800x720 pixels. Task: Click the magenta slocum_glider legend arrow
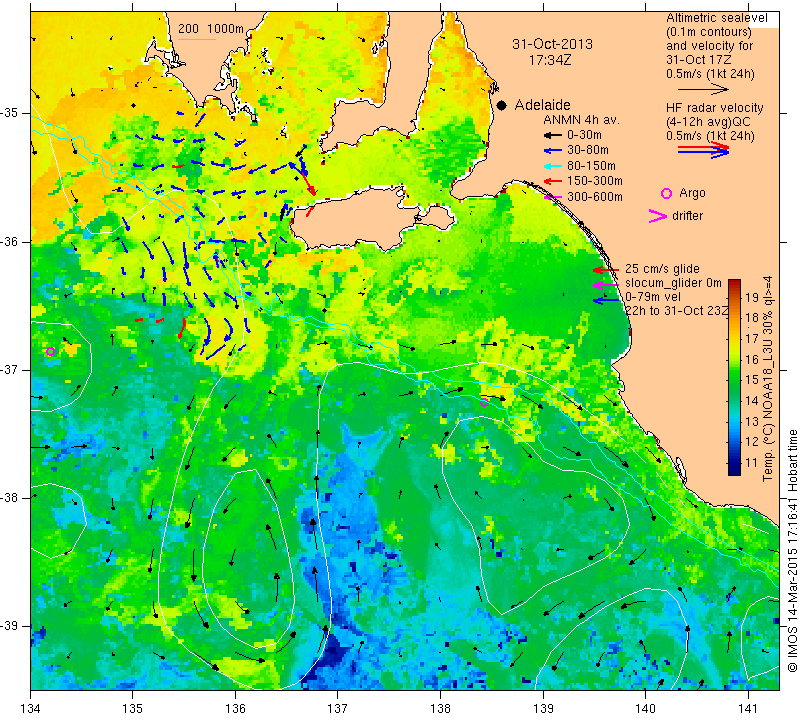pos(606,285)
